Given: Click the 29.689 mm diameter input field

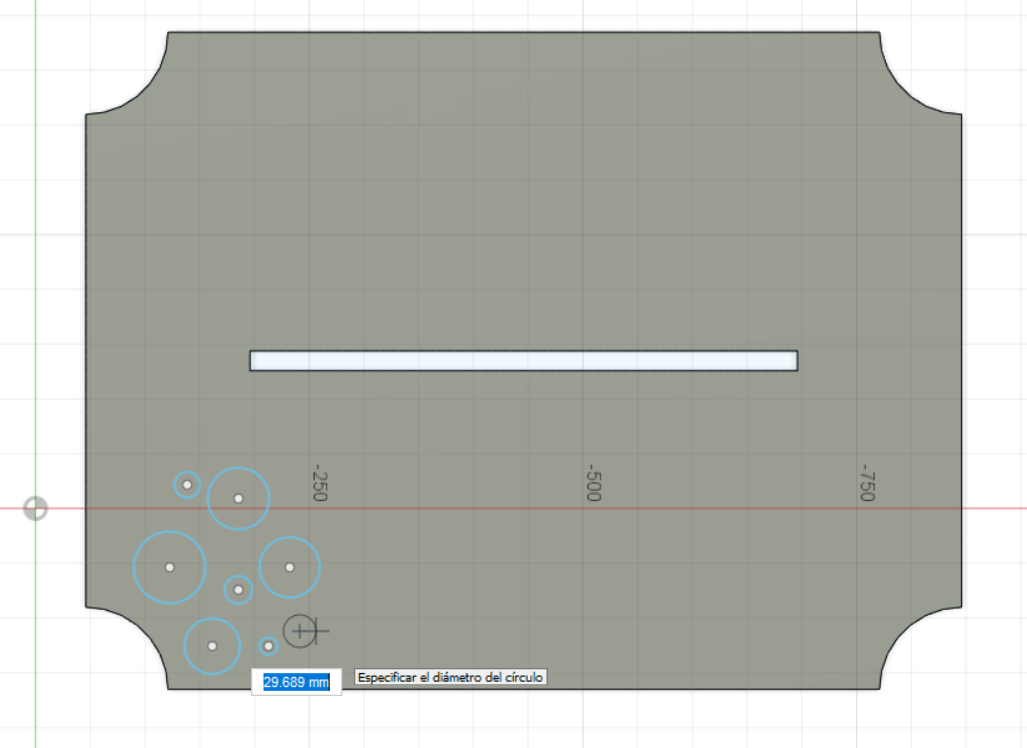Looking at the screenshot, I should pos(296,682).
